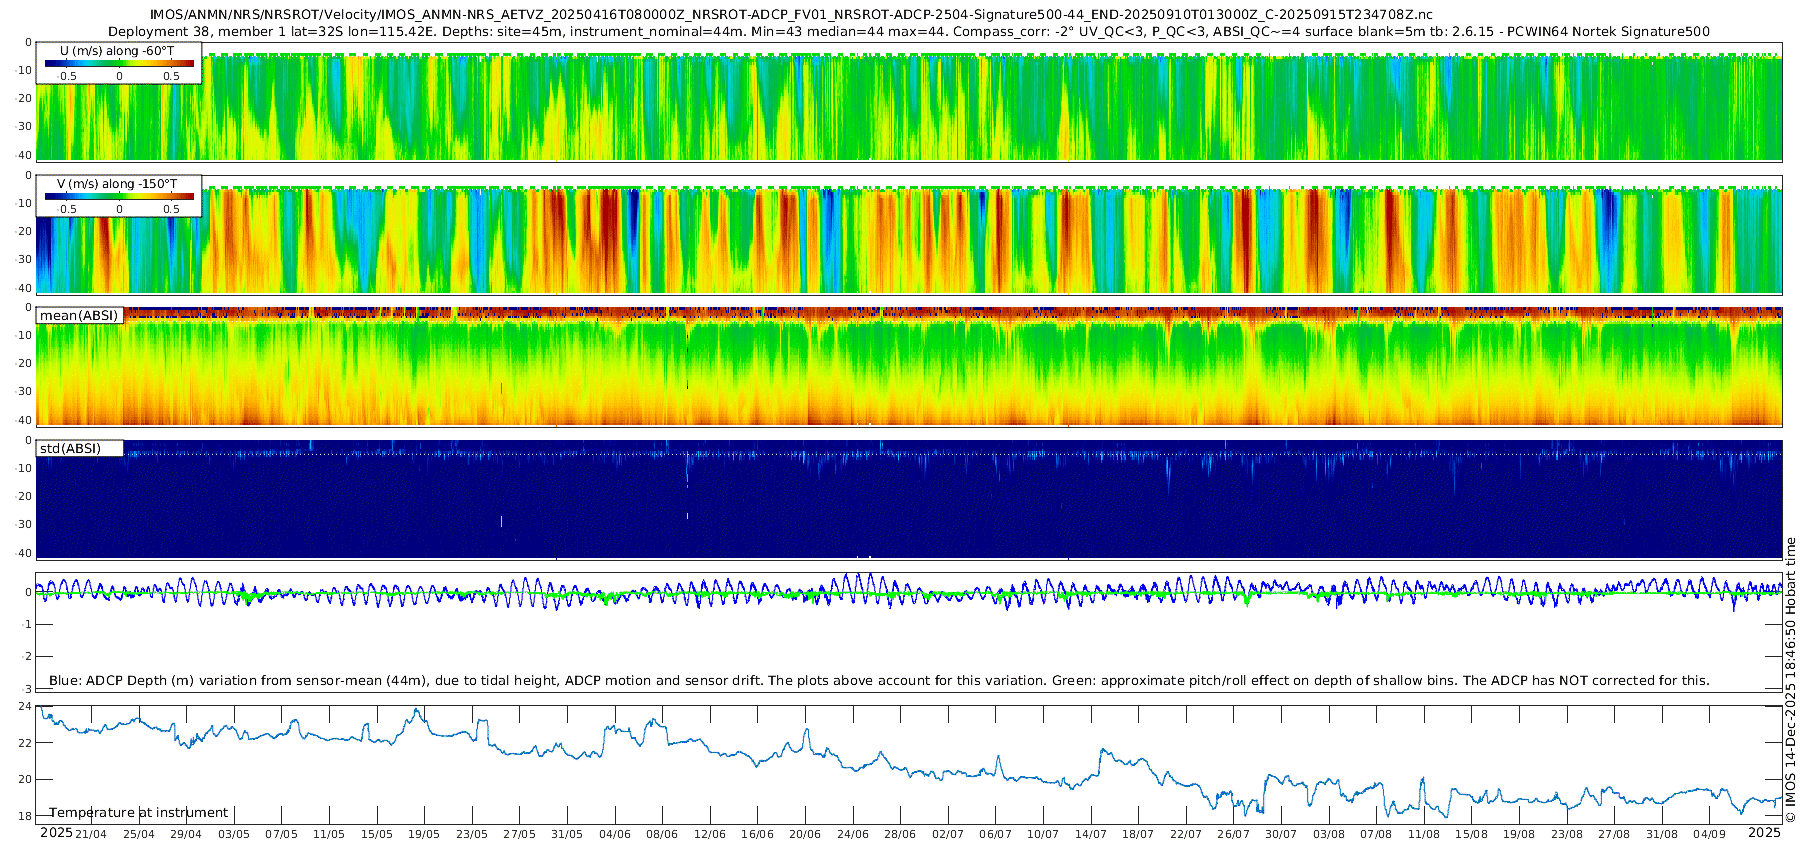This screenshot has height=850, width=1800.
Task: Click the 03/05 date tick label
Action: [234, 834]
